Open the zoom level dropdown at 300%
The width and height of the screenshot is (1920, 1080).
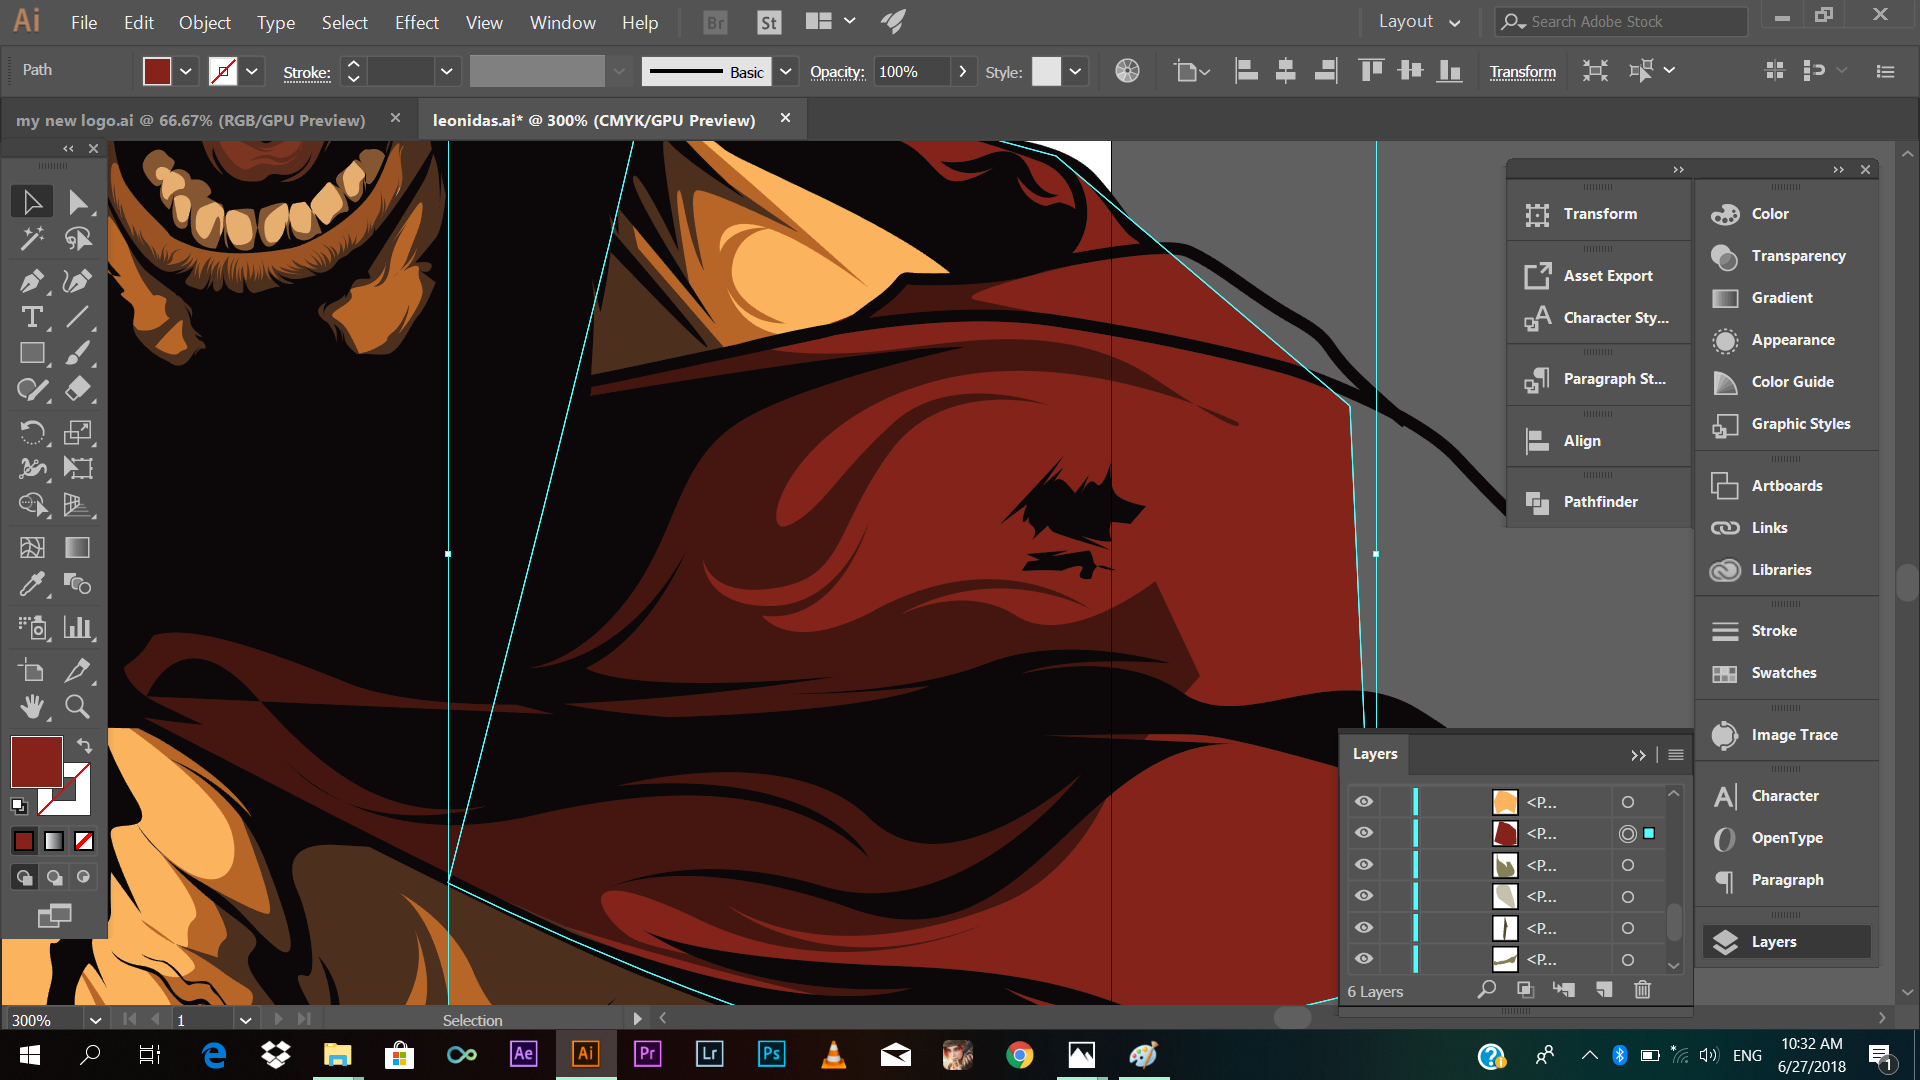pos(95,1020)
